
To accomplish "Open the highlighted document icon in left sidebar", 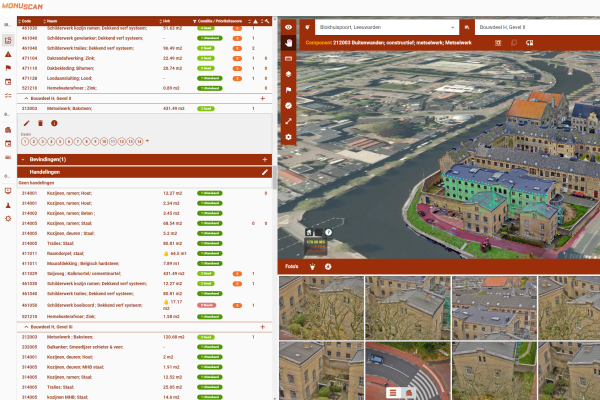I will pyautogui.click(x=8, y=40).
